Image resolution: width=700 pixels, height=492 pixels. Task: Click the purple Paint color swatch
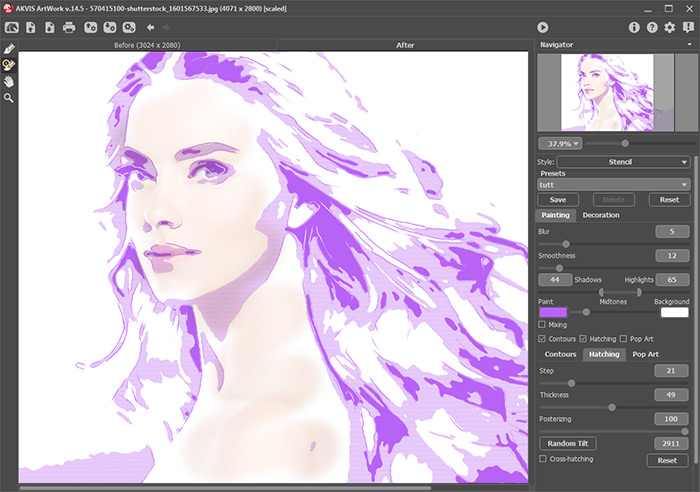click(x=552, y=313)
